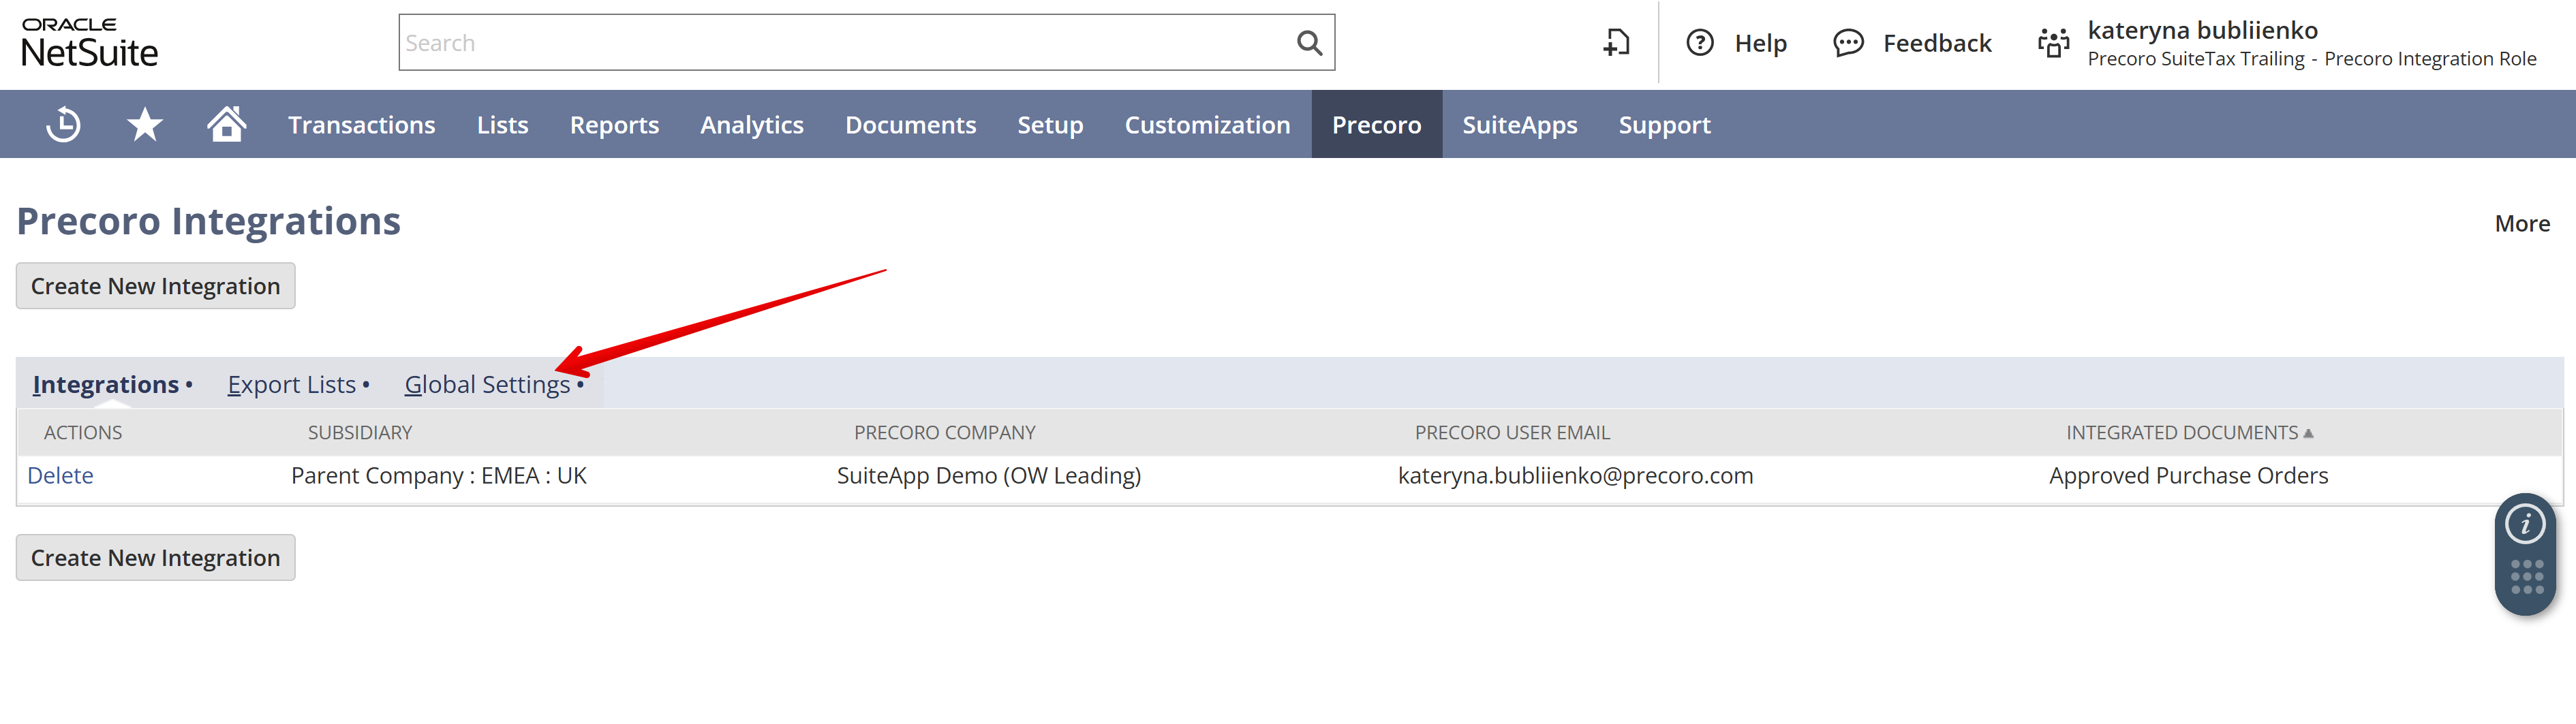This screenshot has width=2576, height=724.
Task: Open the Reports menu
Action: click(x=614, y=125)
